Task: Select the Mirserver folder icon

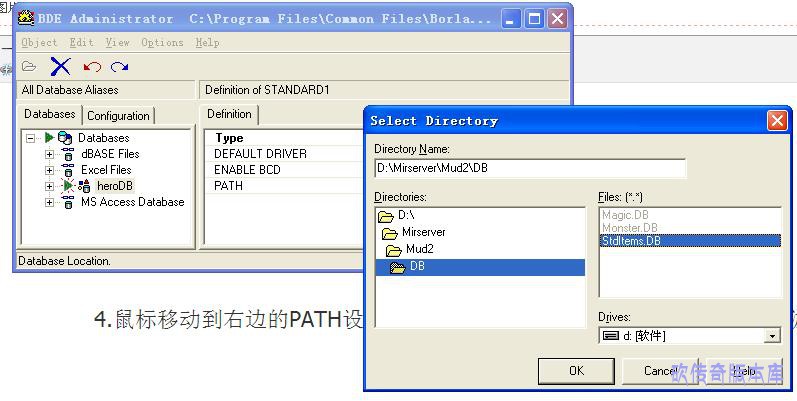Action: coord(389,232)
